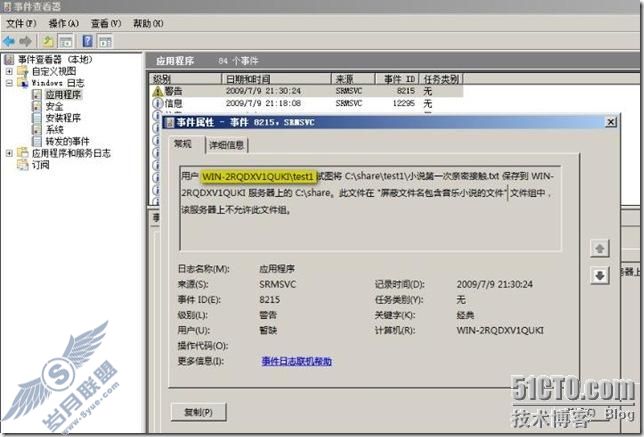Select 转发的事件 log in tree
644x437 pixels.
coord(67,142)
